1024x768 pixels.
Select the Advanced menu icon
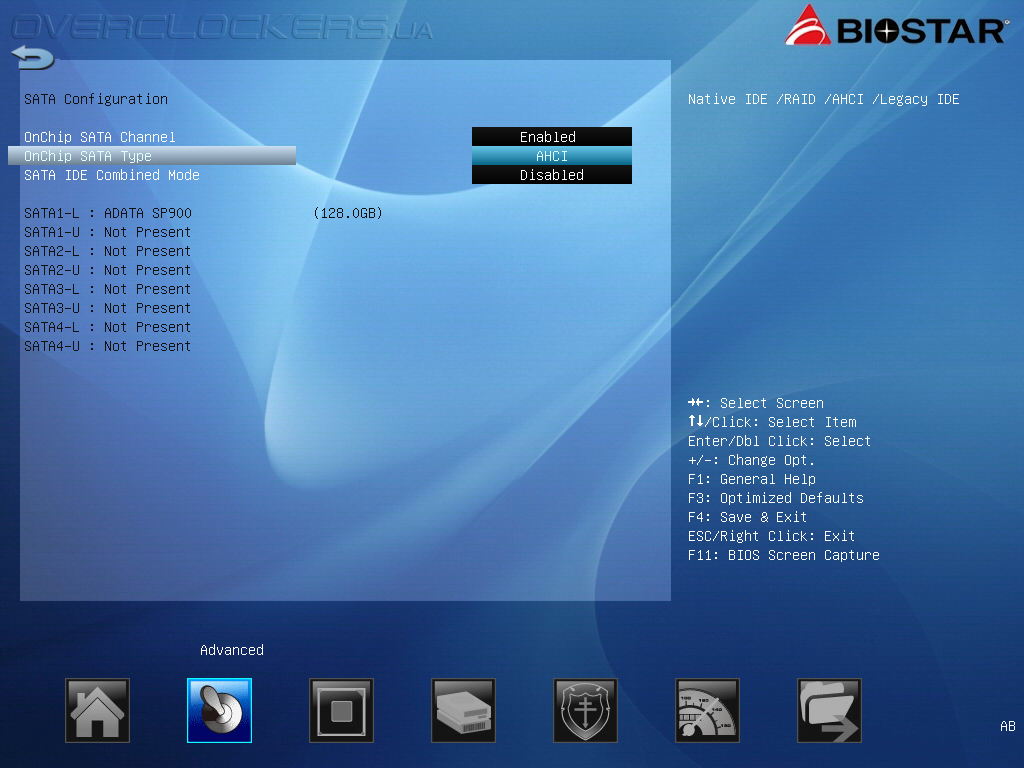[219, 711]
